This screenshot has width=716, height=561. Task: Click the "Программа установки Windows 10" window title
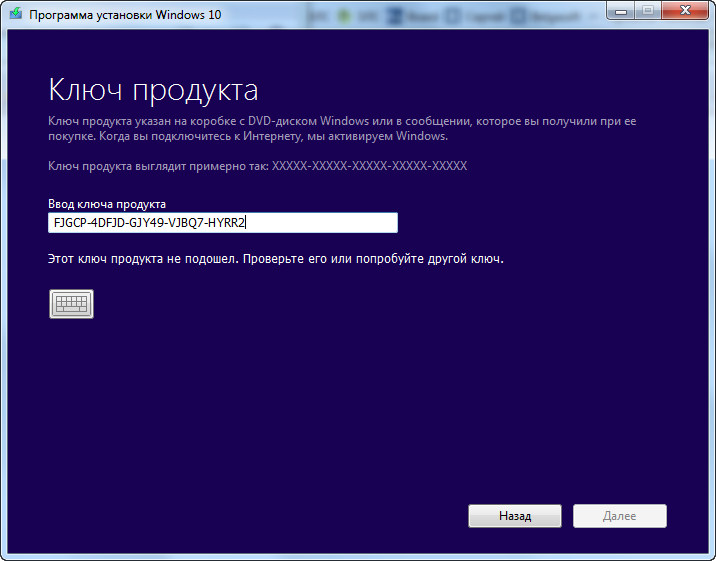[125, 15]
